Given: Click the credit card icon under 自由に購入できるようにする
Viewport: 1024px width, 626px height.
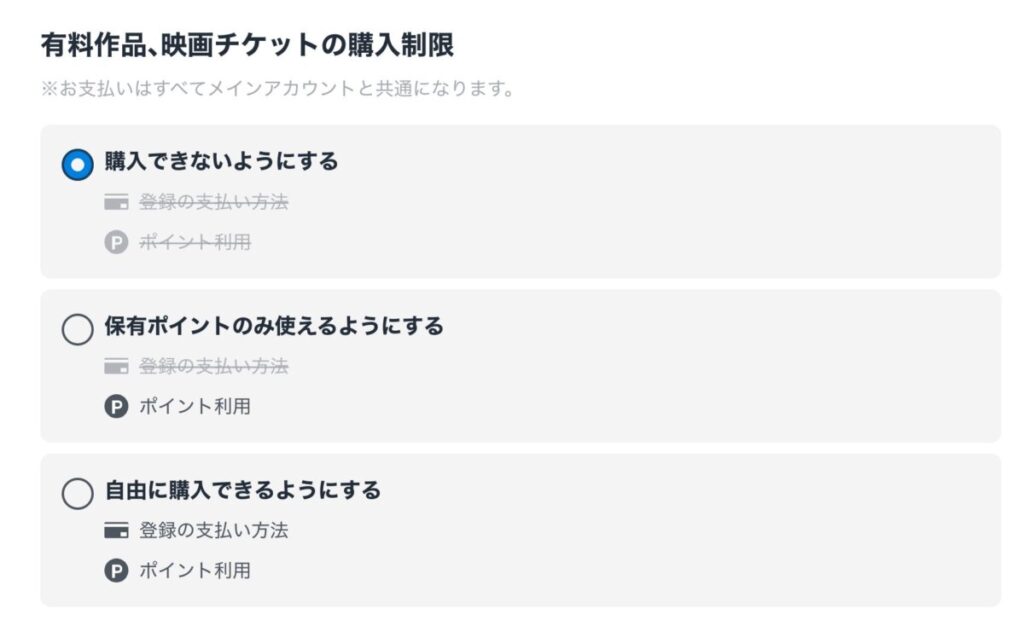Looking at the screenshot, I should pos(116,531).
